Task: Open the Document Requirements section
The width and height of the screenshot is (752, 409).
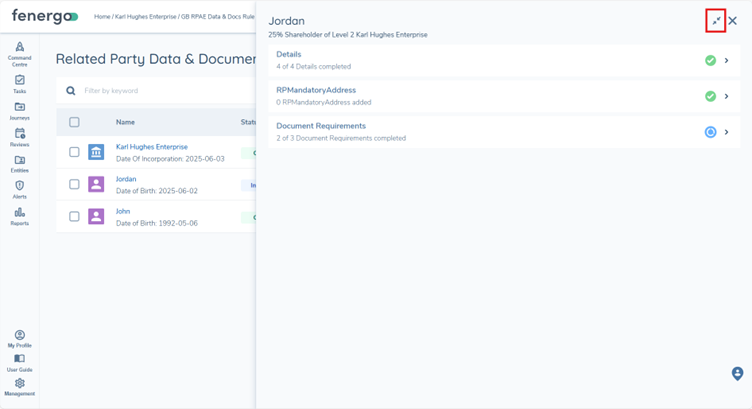Action: pyautogui.click(x=504, y=132)
